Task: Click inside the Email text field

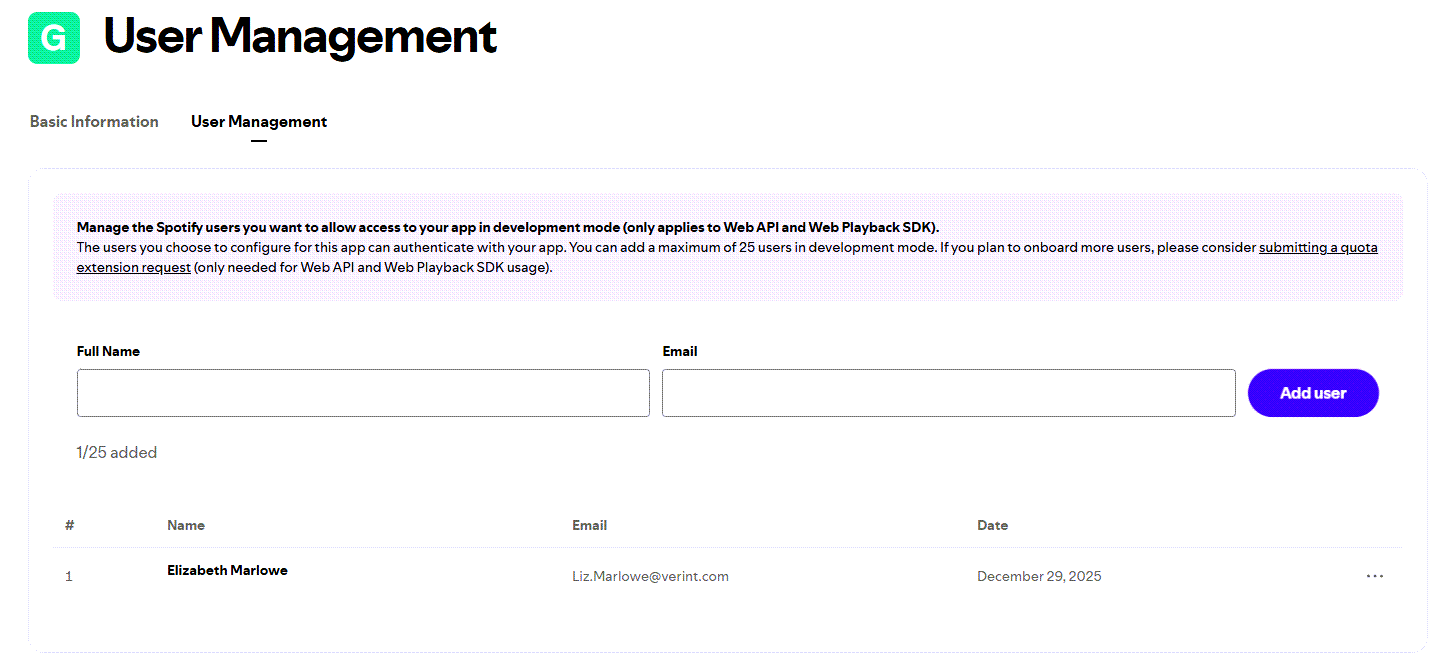Action: pyautogui.click(x=948, y=392)
